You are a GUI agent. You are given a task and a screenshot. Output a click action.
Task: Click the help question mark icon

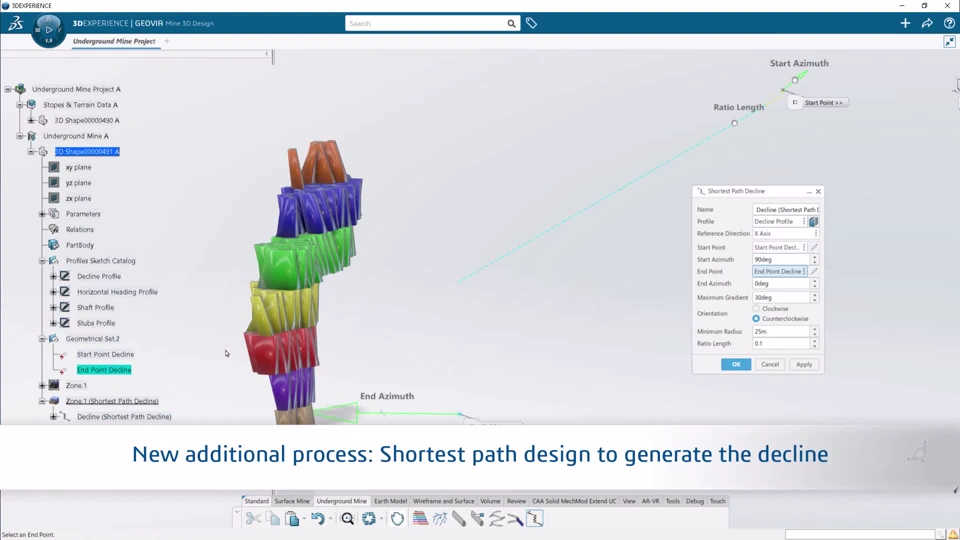[949, 23]
